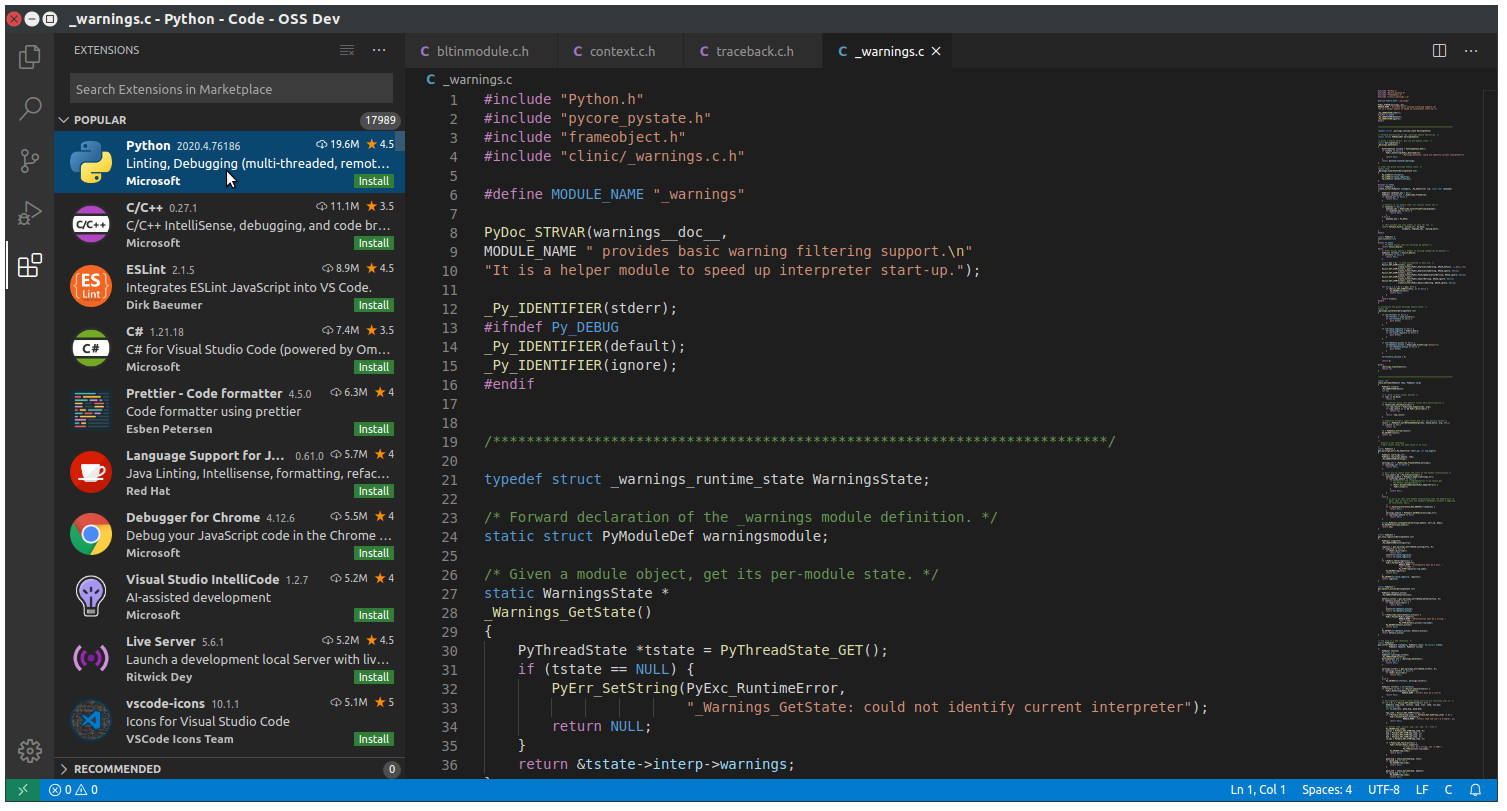
Task: Install Visual Studio IntelliCode
Action: [x=374, y=615]
